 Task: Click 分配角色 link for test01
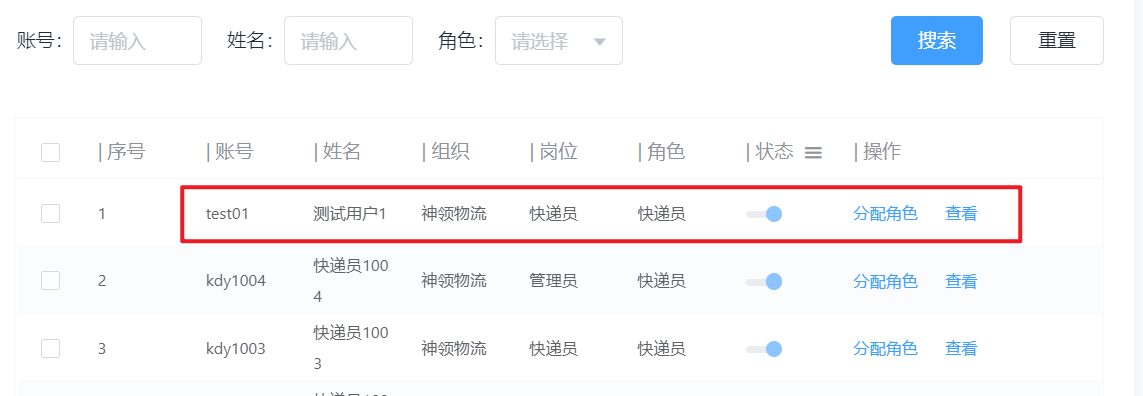(885, 214)
